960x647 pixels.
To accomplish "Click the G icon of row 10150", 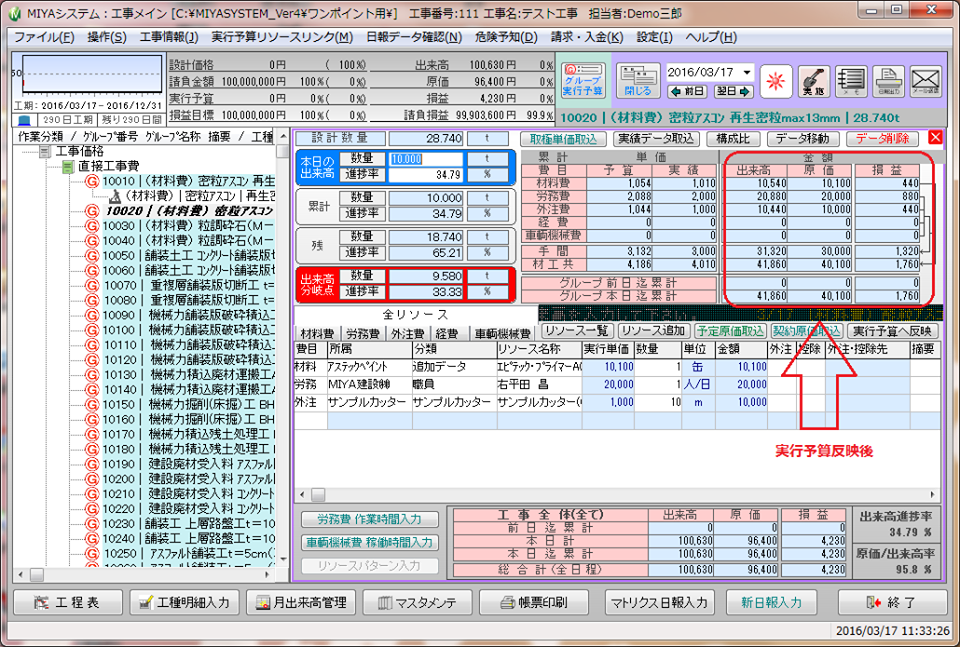I will 92,405.
